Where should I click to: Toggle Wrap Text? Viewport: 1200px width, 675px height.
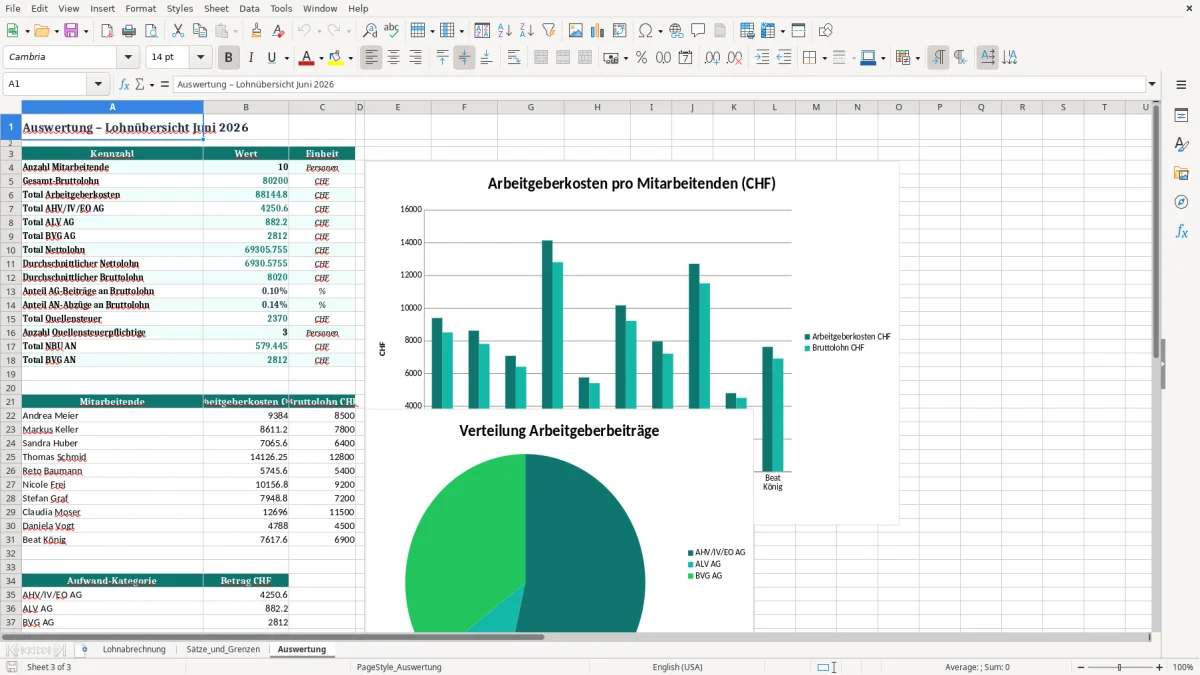pyautogui.click(x=513, y=58)
